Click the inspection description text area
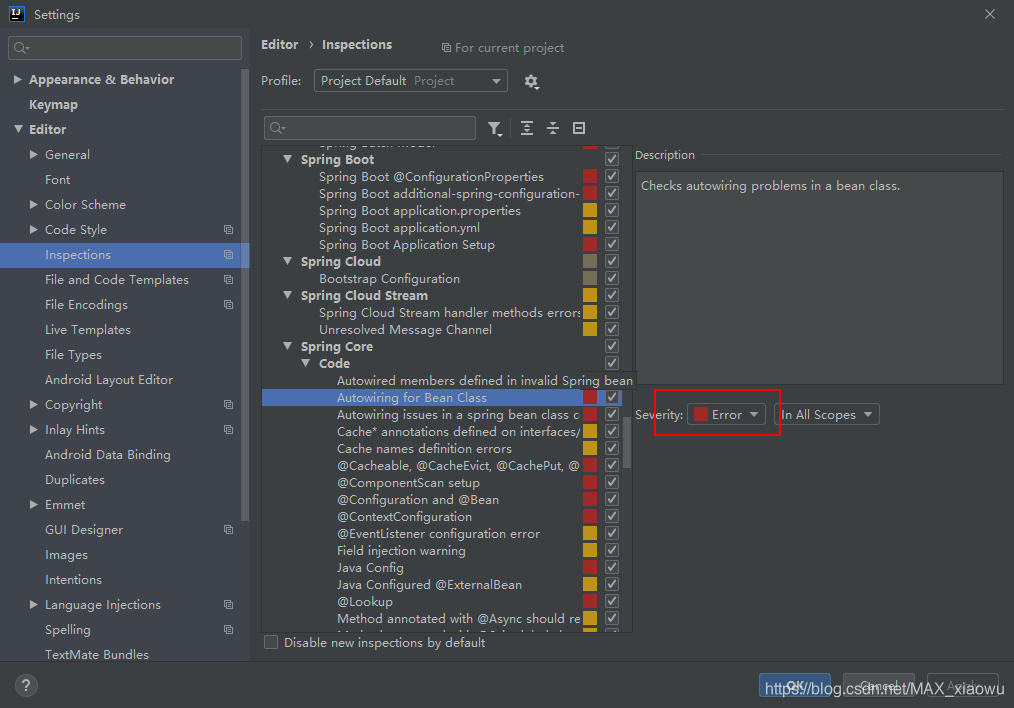Image resolution: width=1014 pixels, height=708 pixels. (819, 278)
